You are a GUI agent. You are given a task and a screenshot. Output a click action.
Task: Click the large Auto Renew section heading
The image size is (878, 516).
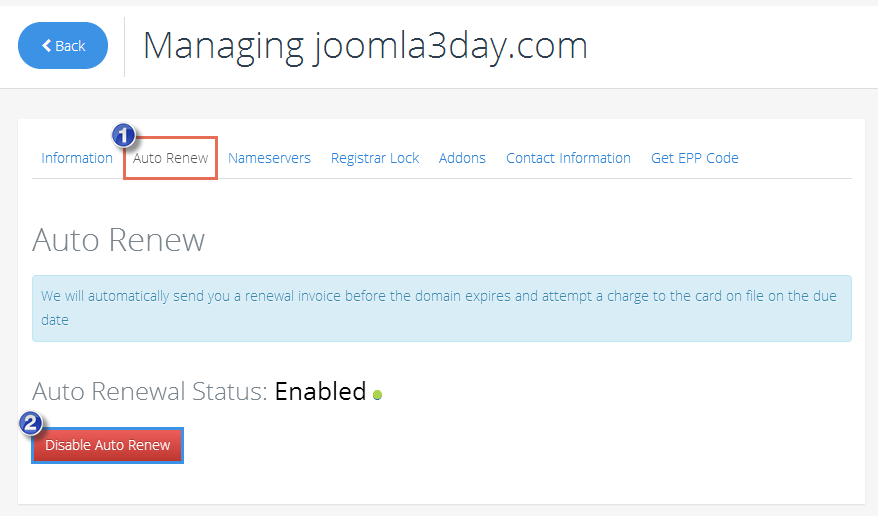click(x=119, y=240)
